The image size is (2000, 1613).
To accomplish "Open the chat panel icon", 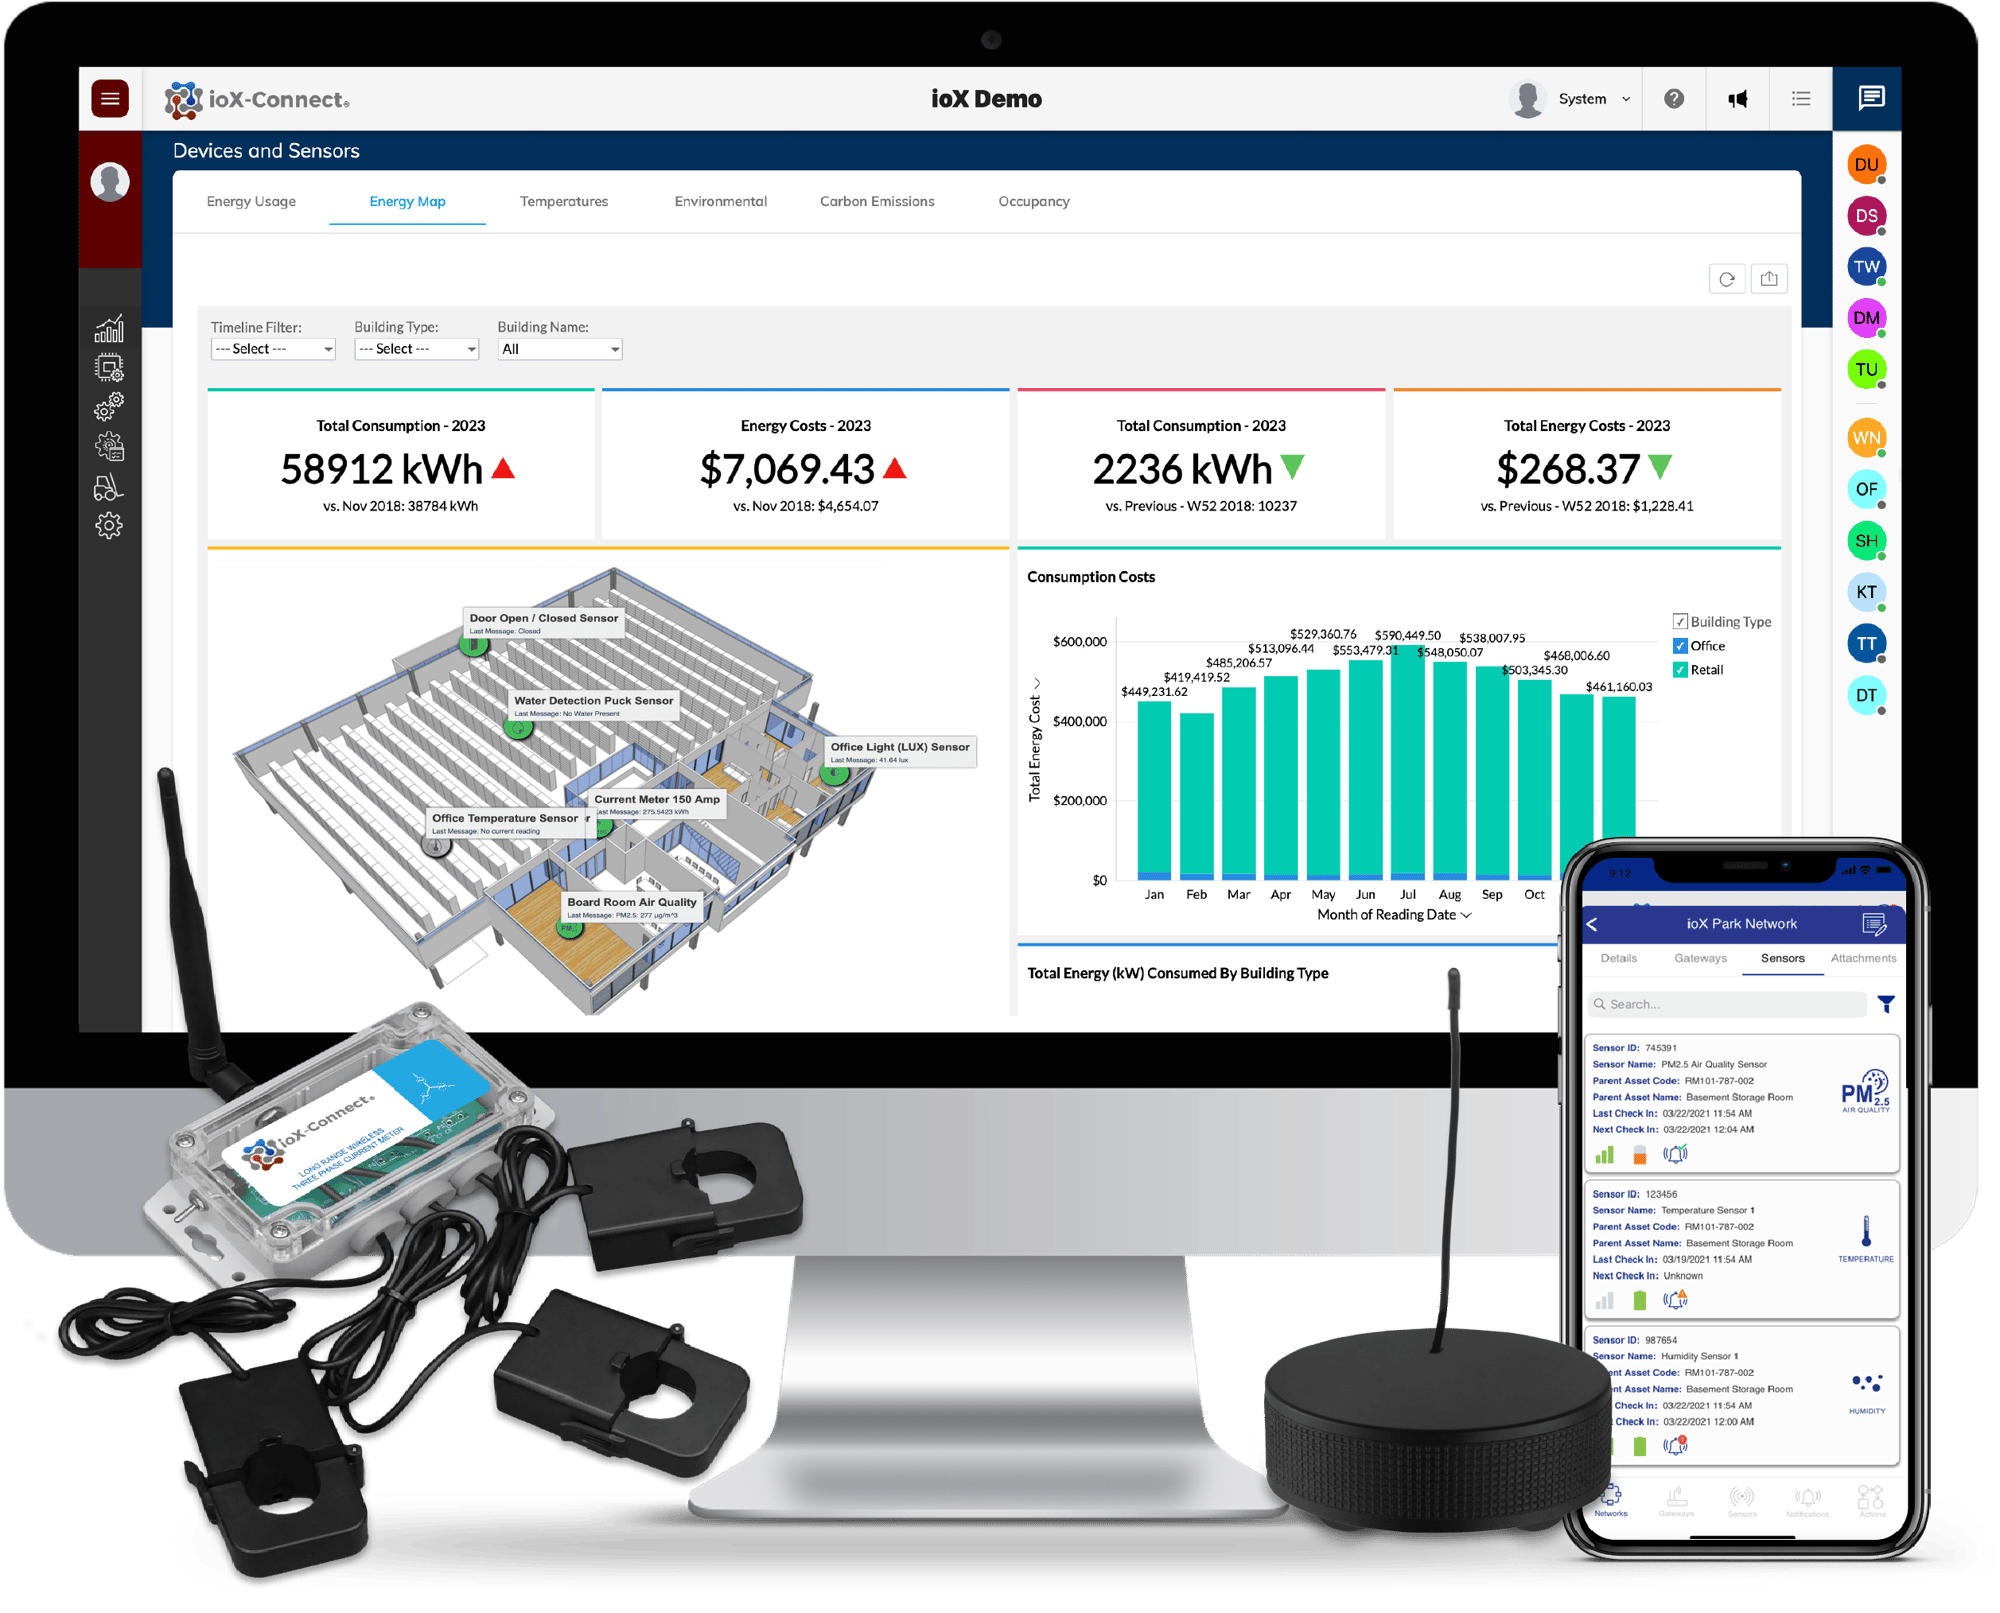I will point(1871,97).
